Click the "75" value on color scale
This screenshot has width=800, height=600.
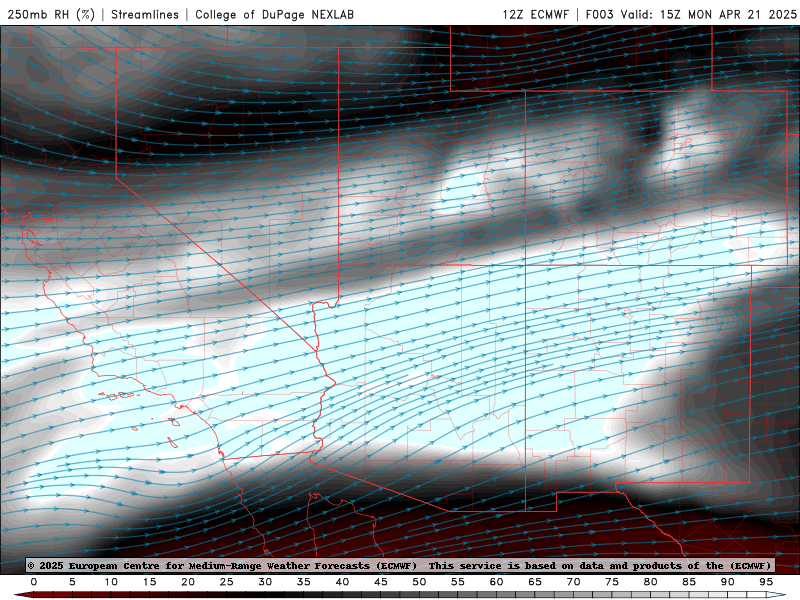pyautogui.click(x=612, y=582)
